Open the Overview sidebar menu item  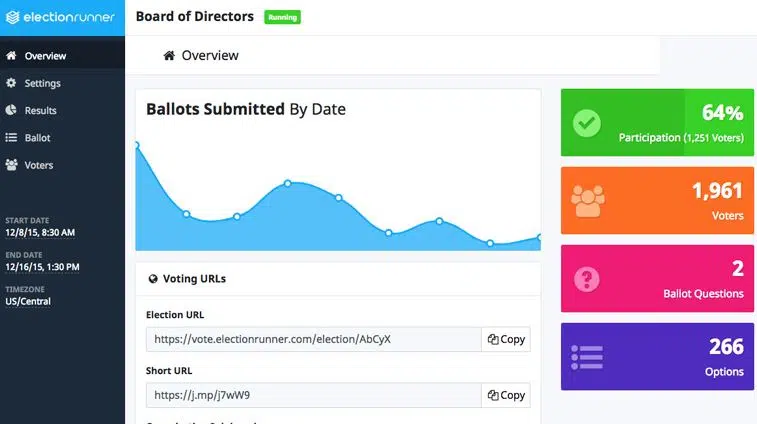point(62,56)
